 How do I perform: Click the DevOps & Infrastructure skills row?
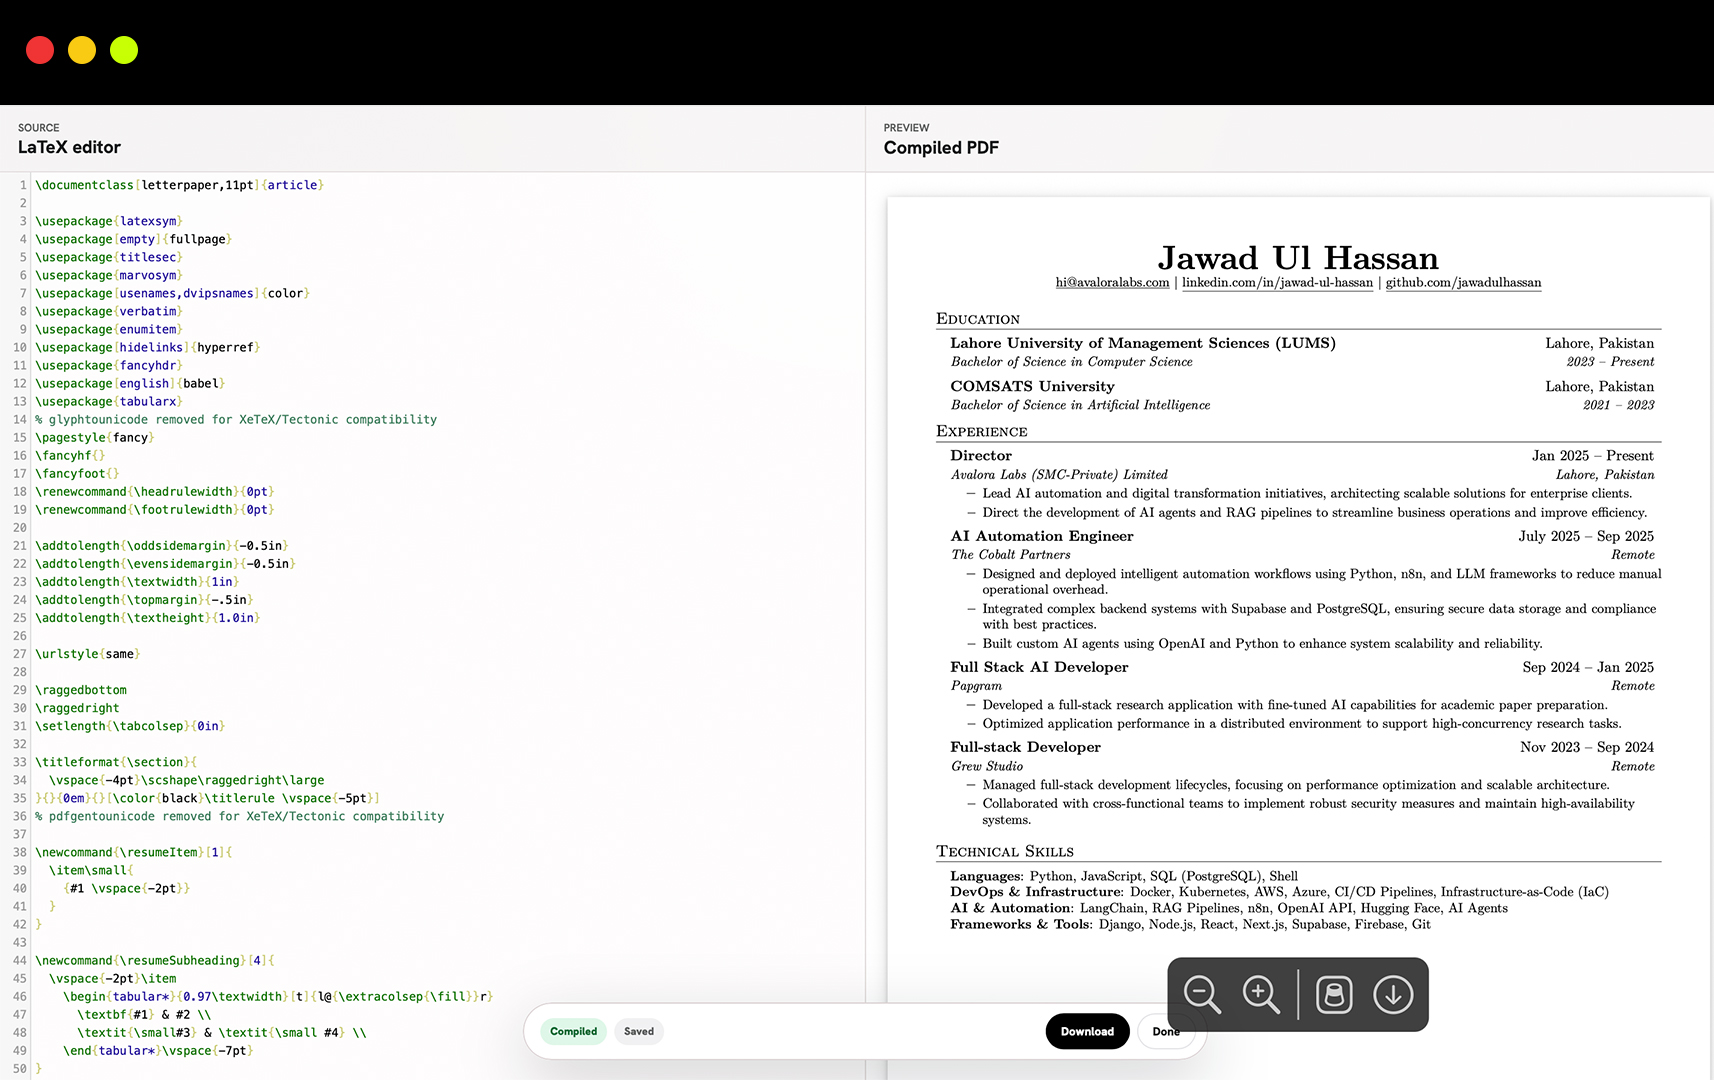point(1279,892)
